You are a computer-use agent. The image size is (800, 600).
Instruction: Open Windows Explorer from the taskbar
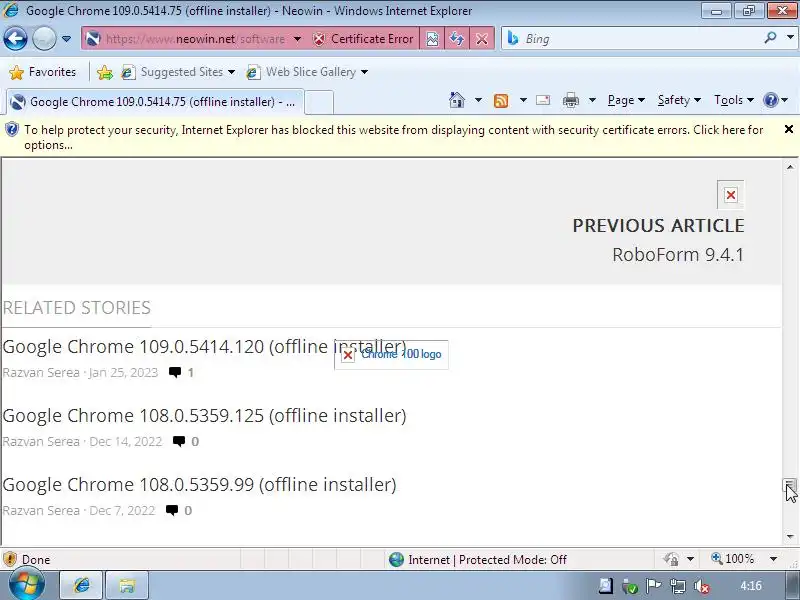pyautogui.click(x=127, y=585)
